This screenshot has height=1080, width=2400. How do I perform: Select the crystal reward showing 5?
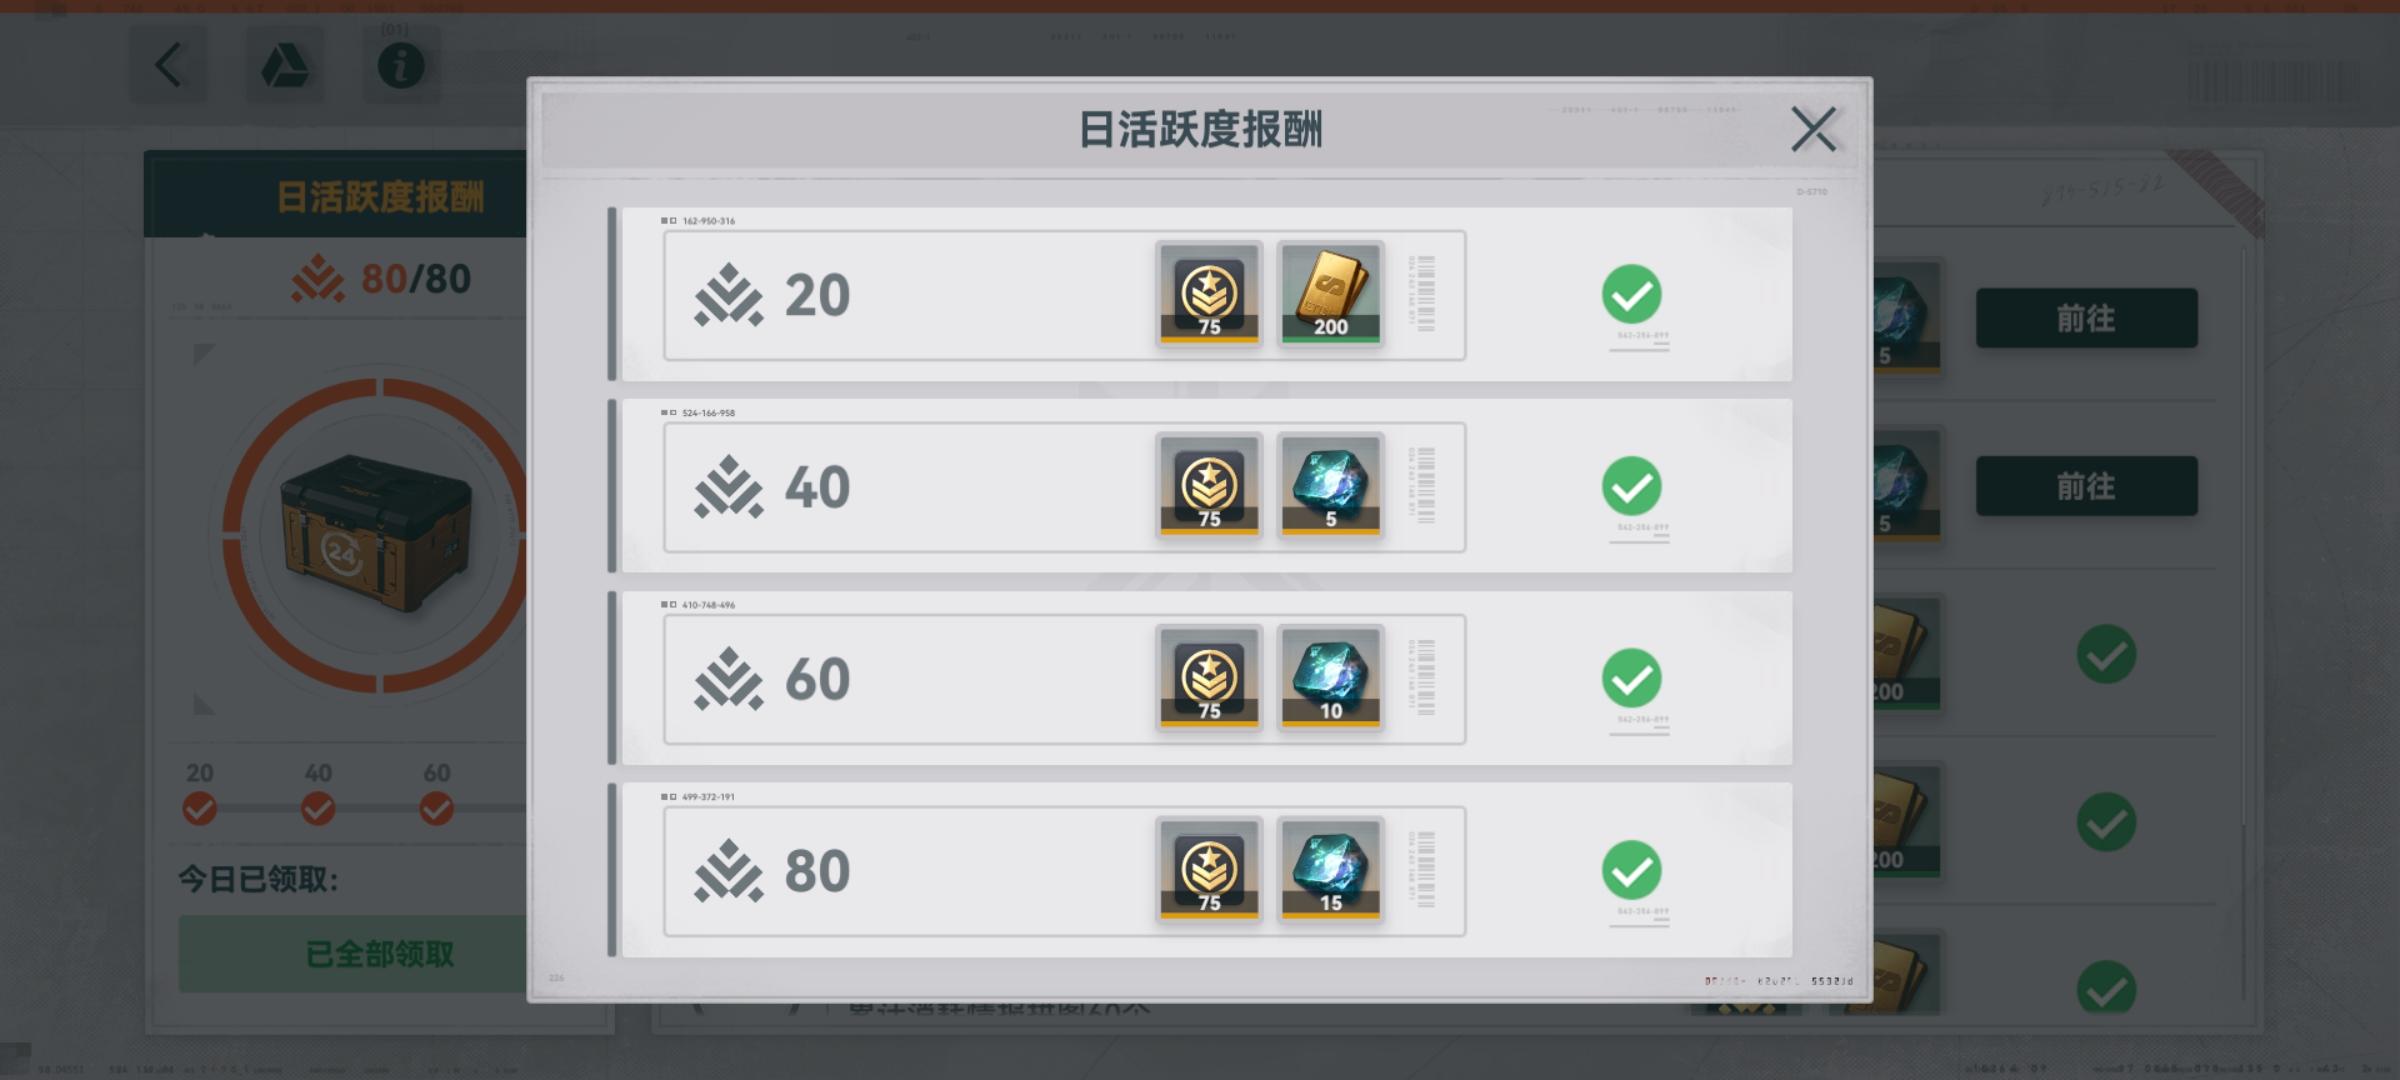[1330, 486]
